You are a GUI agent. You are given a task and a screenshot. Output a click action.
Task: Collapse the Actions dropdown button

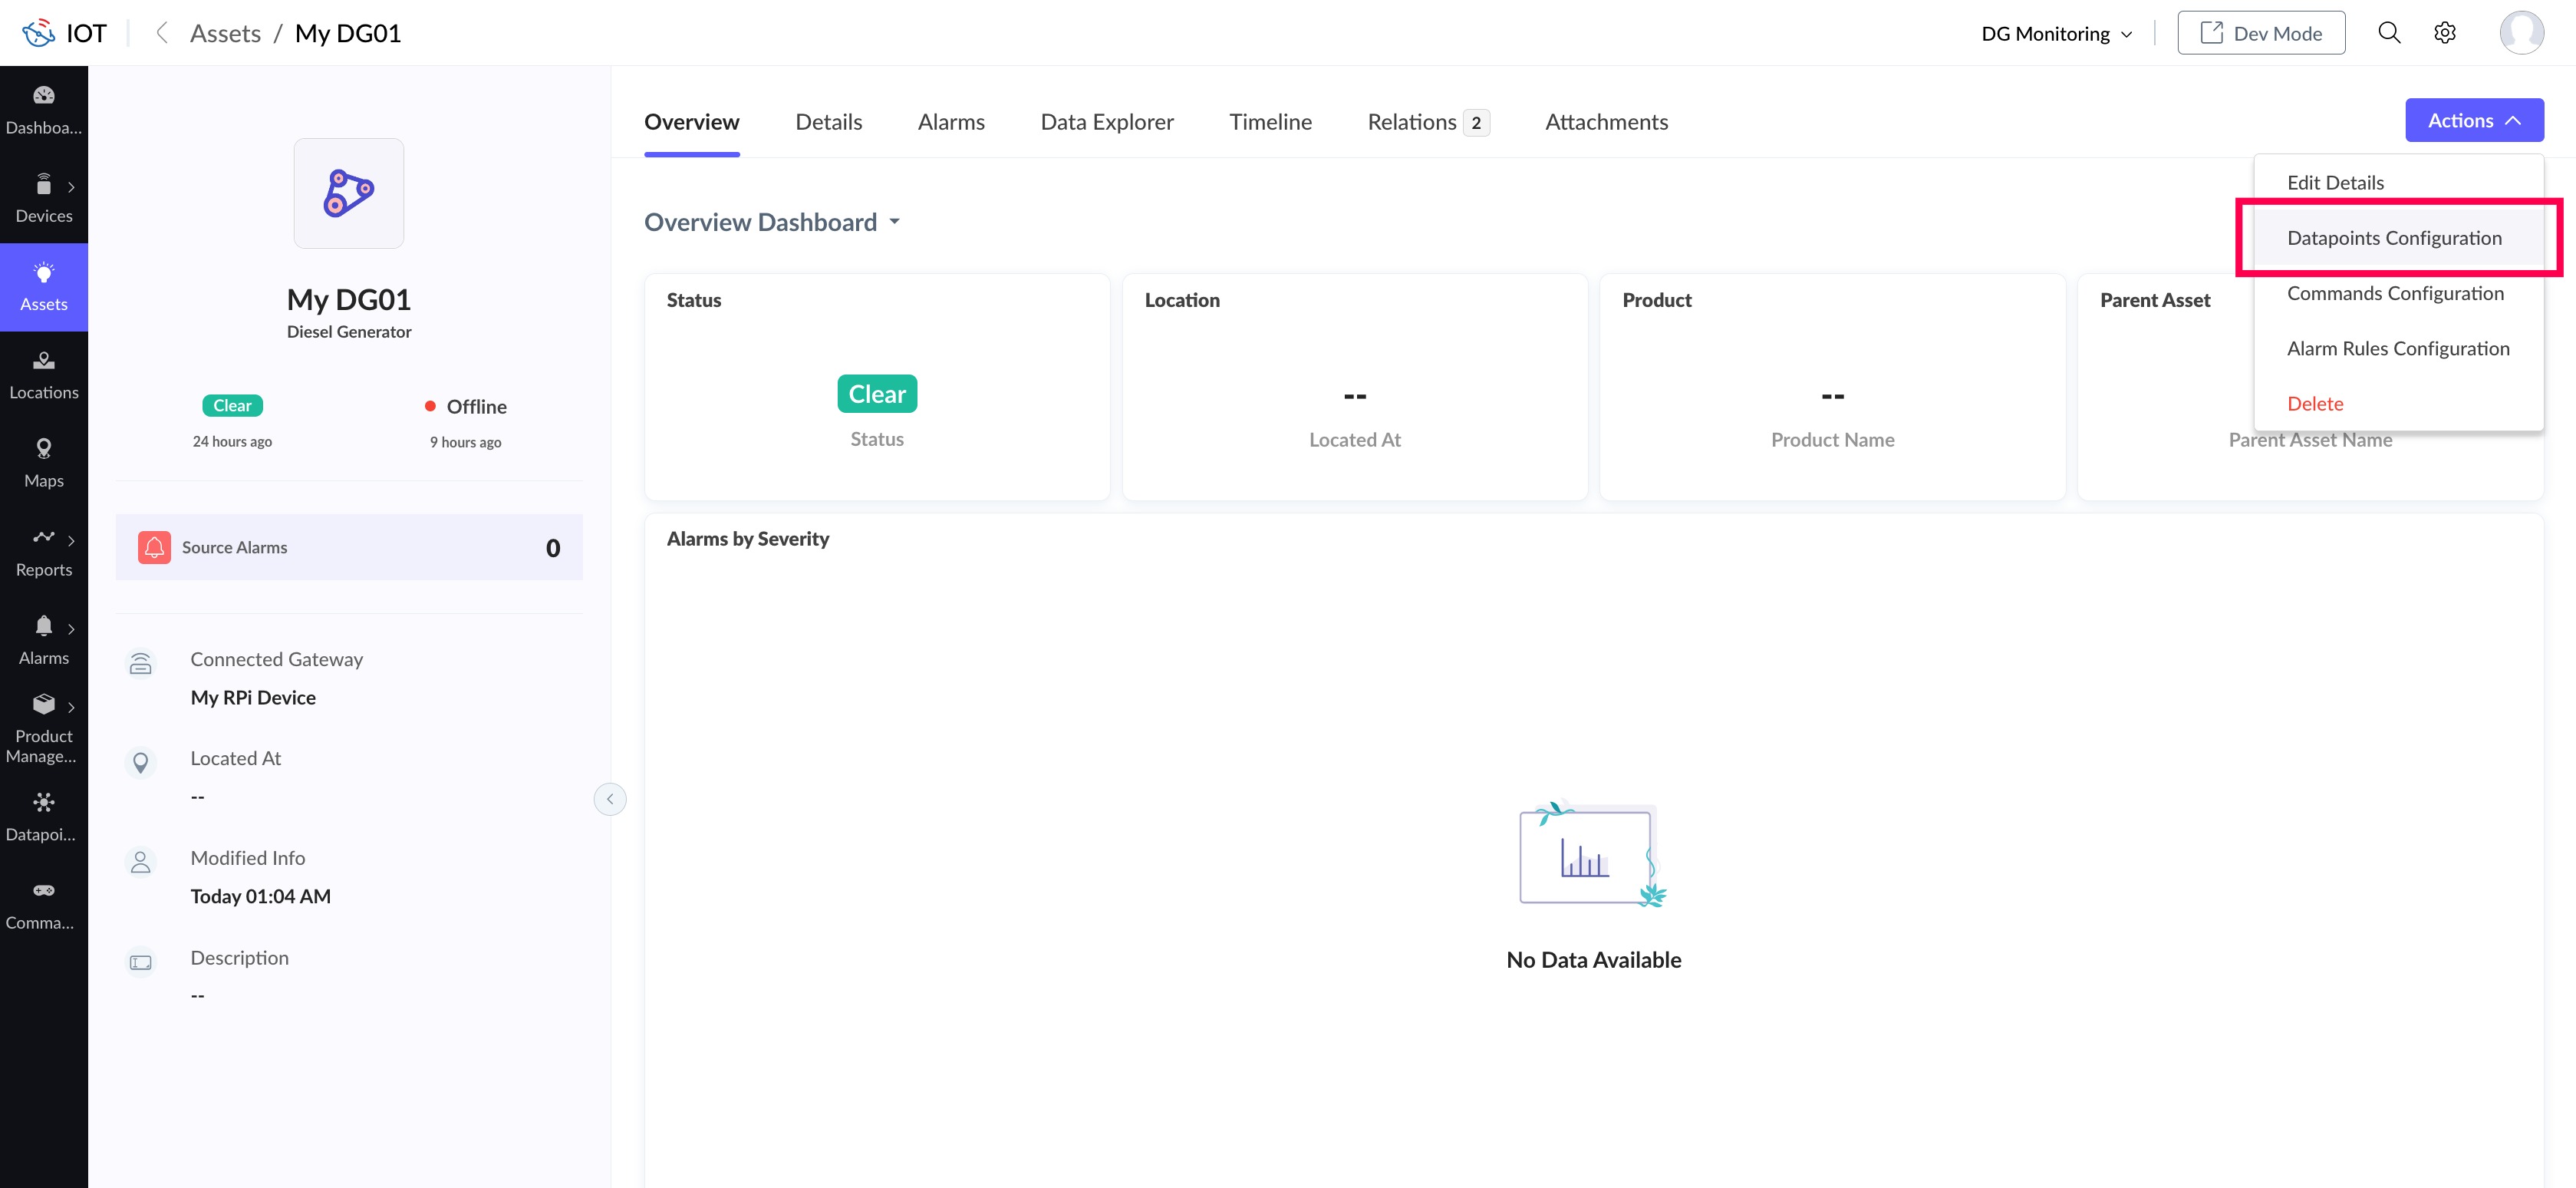coord(2473,120)
